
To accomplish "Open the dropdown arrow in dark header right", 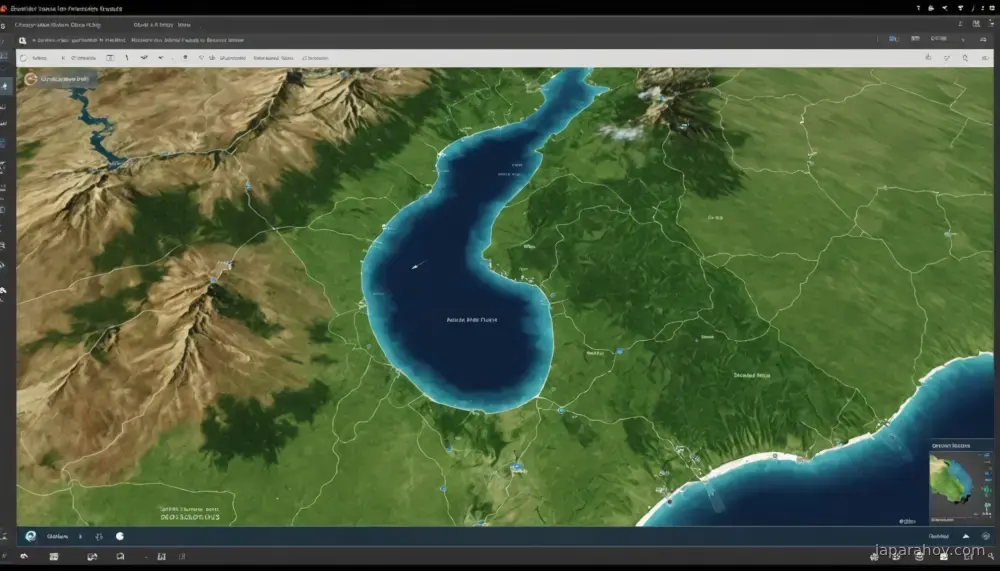I will (963, 40).
